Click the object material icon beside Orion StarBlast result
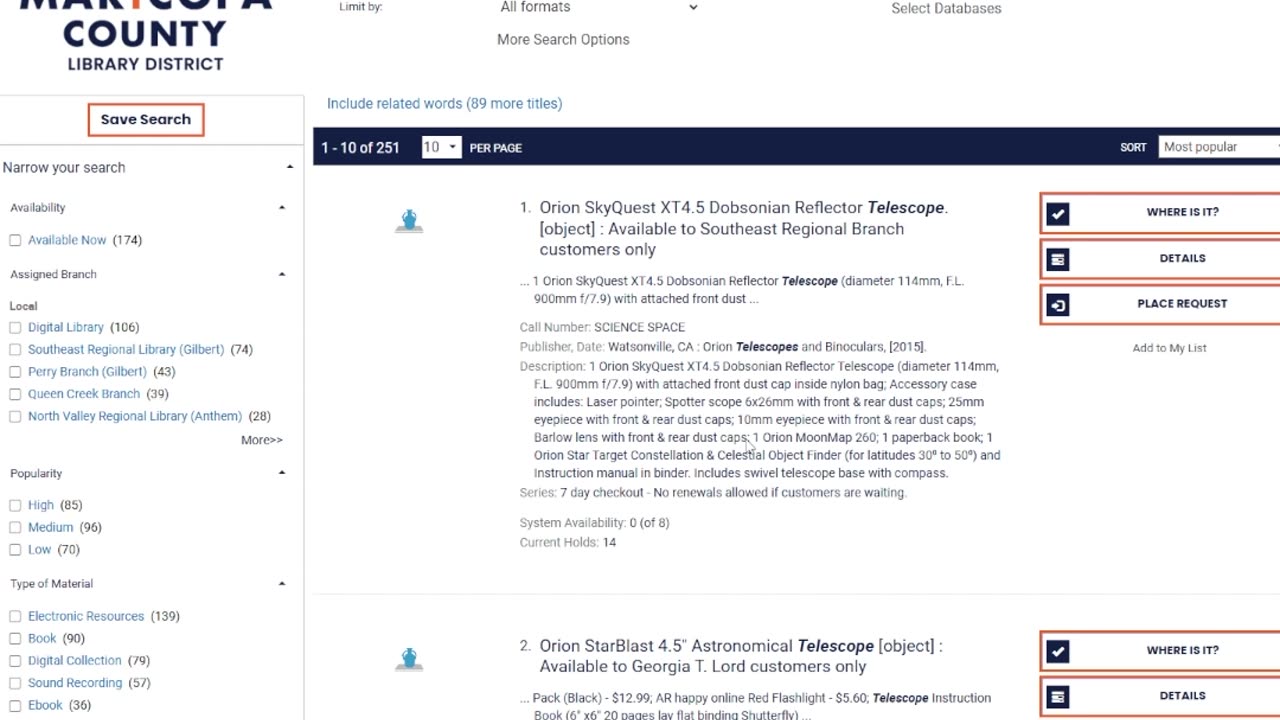 pos(409,658)
